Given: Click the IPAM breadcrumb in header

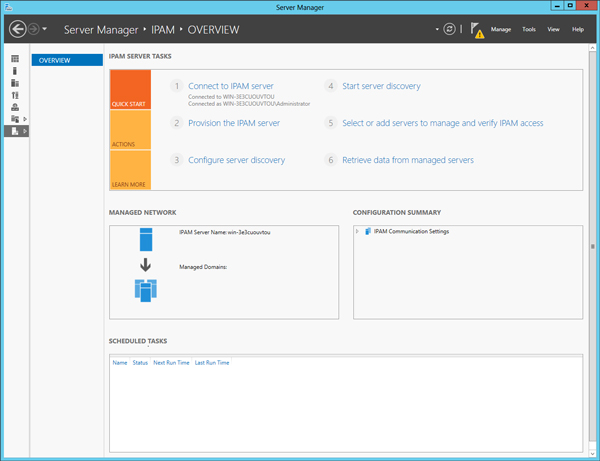Looking at the screenshot, I should click(163, 30).
